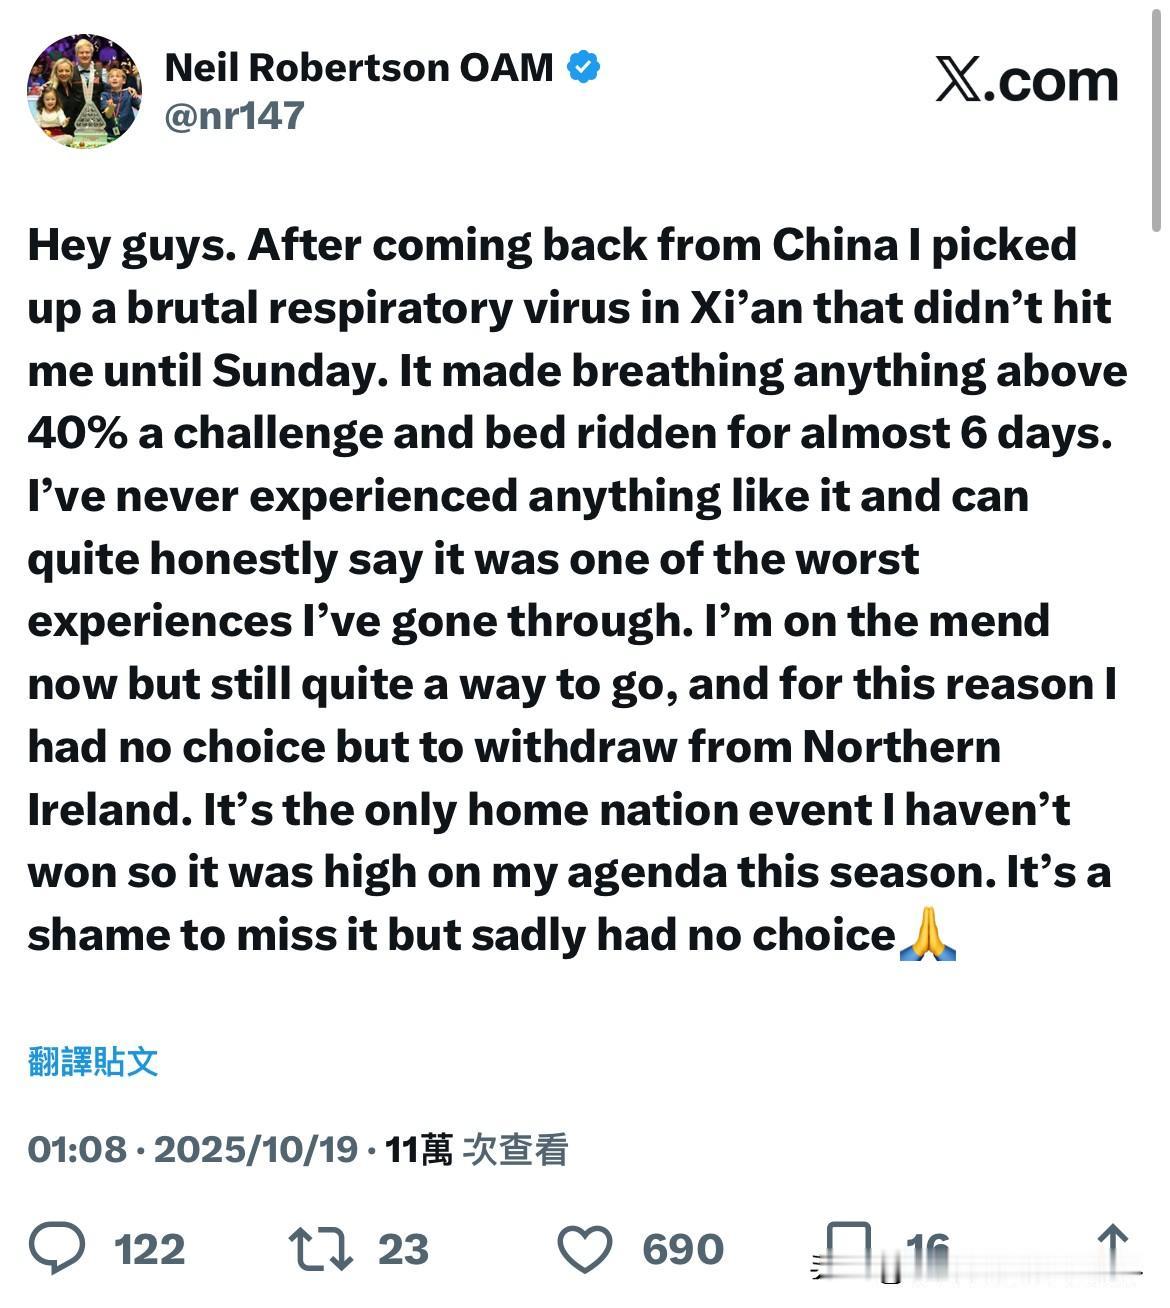1170x1308 pixels.
Task: Click the X.com logo
Action: click(x=1026, y=80)
